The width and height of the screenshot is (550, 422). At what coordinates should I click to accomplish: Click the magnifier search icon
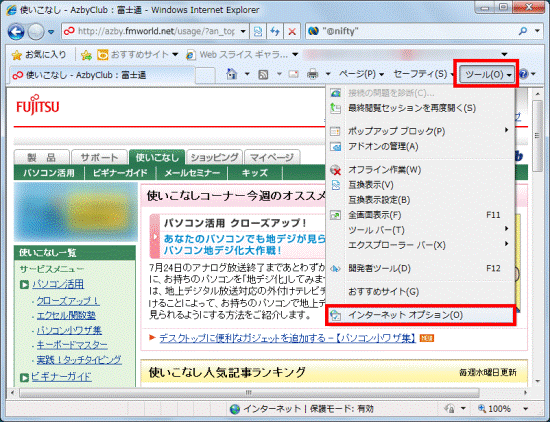[523, 31]
